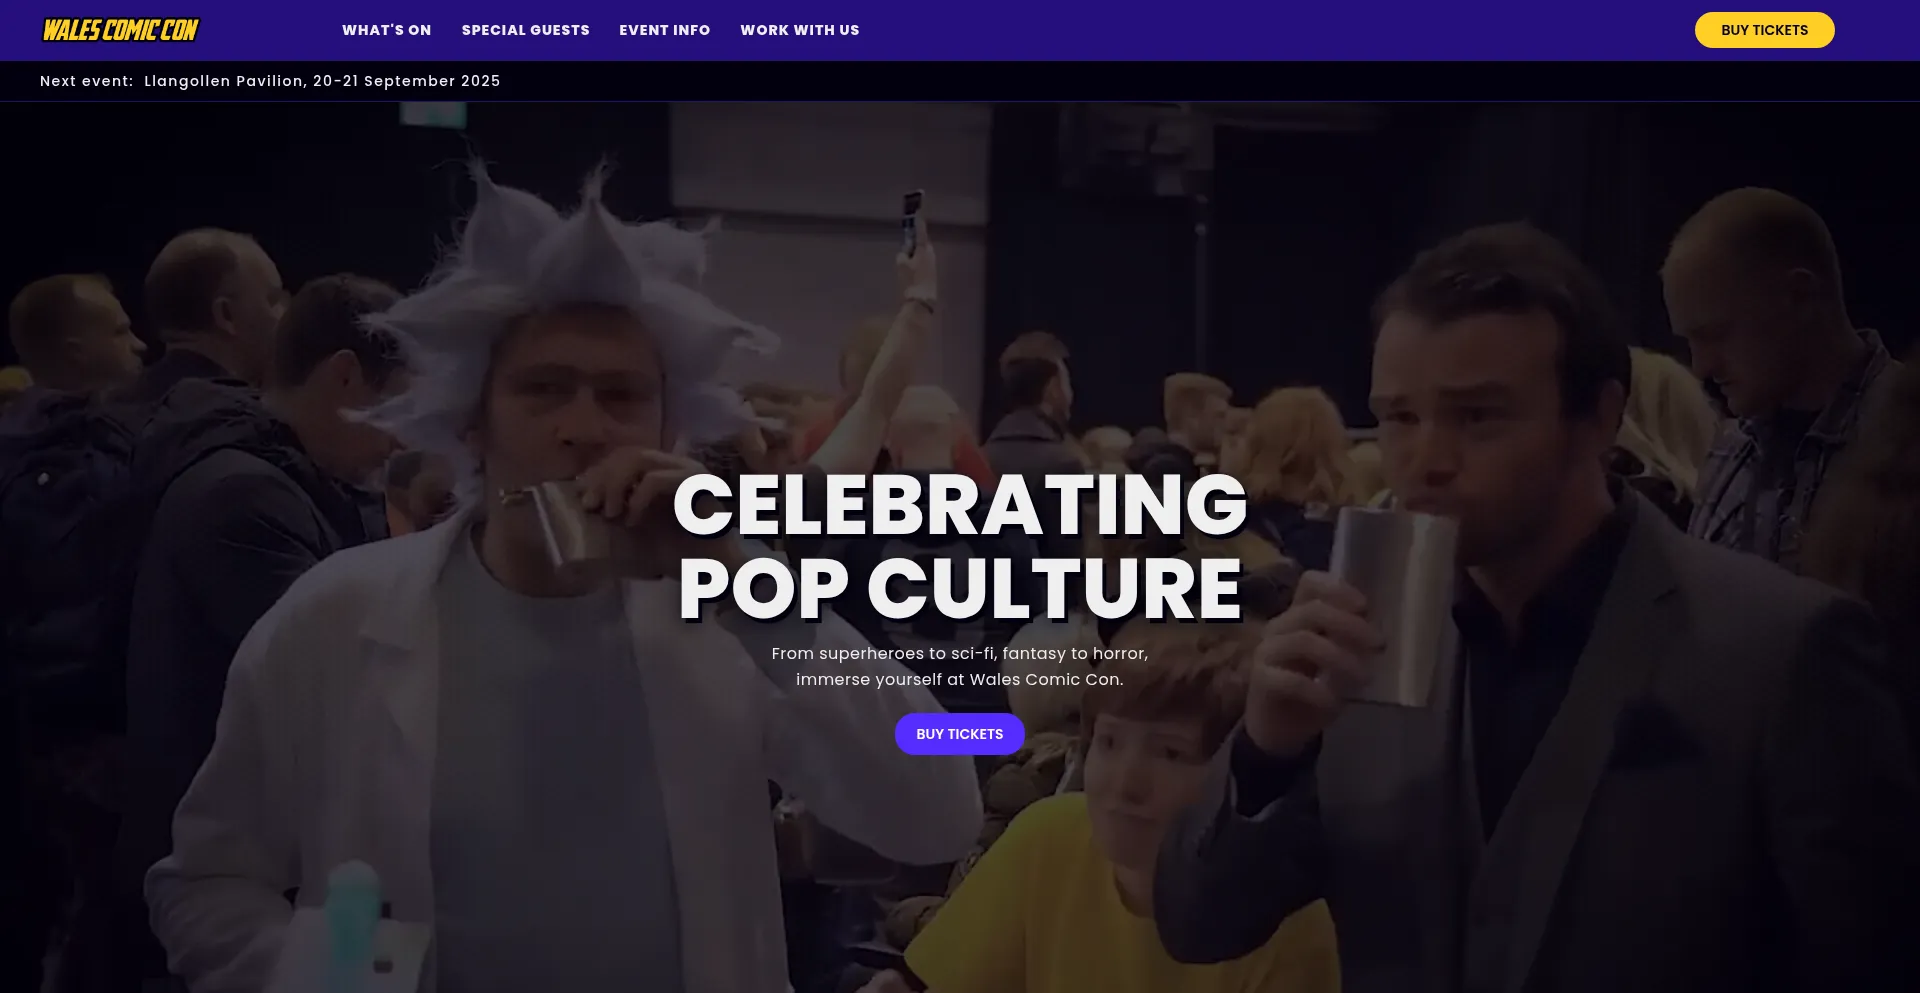Click the phone raised above the crowd
Screen dimensions: 1920x993
coord(911,221)
